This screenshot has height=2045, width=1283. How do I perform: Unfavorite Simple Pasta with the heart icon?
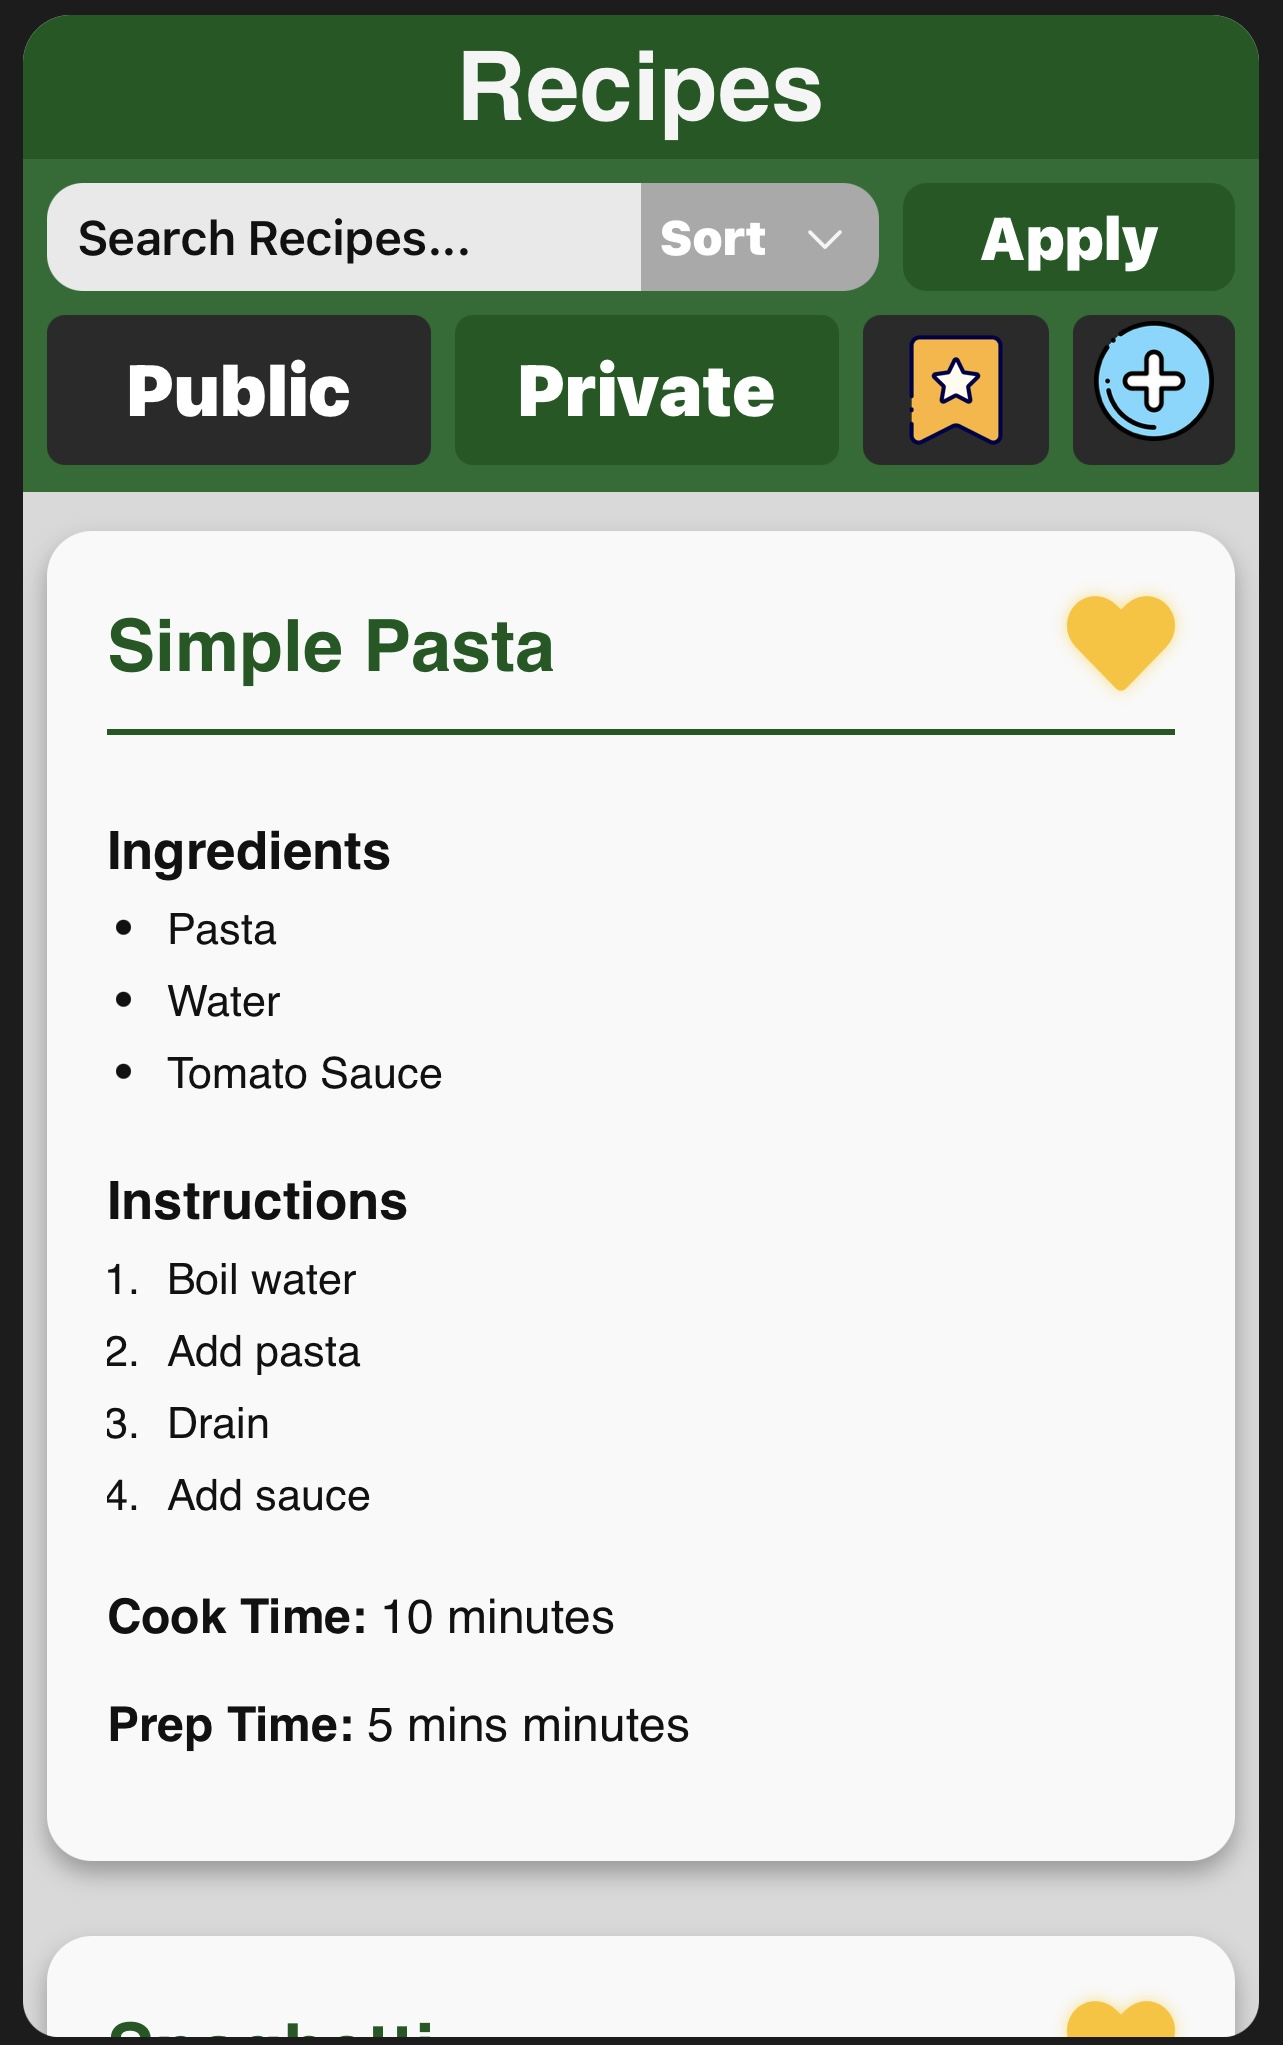(x=1120, y=641)
